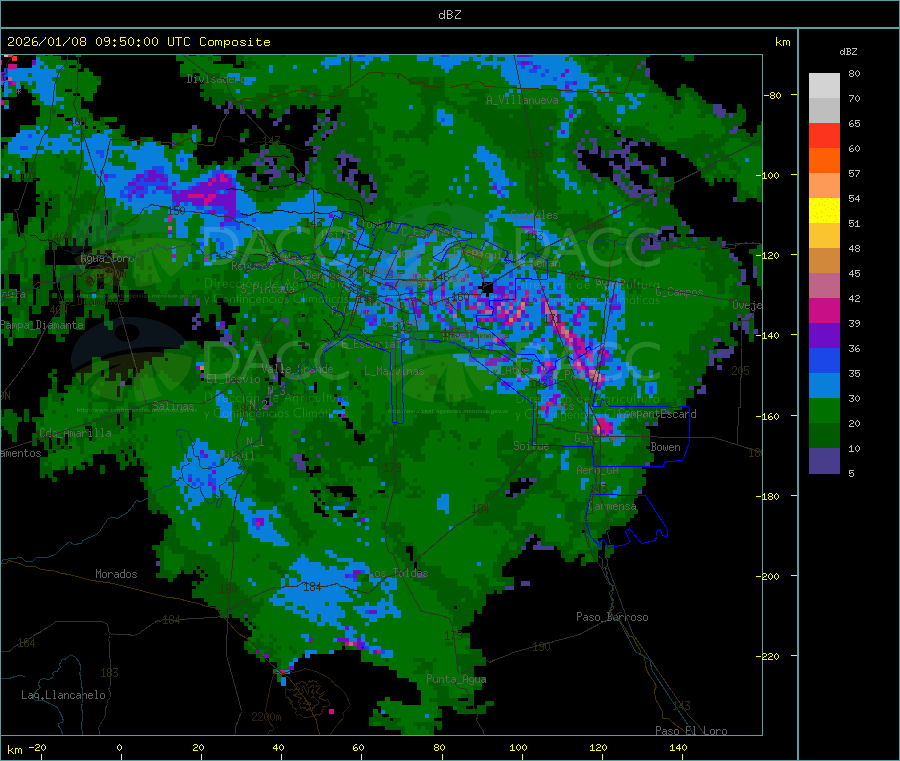Image resolution: width=900 pixels, height=761 pixels.
Task: Select the 'Los_Toldos' map label
Action: tap(398, 573)
